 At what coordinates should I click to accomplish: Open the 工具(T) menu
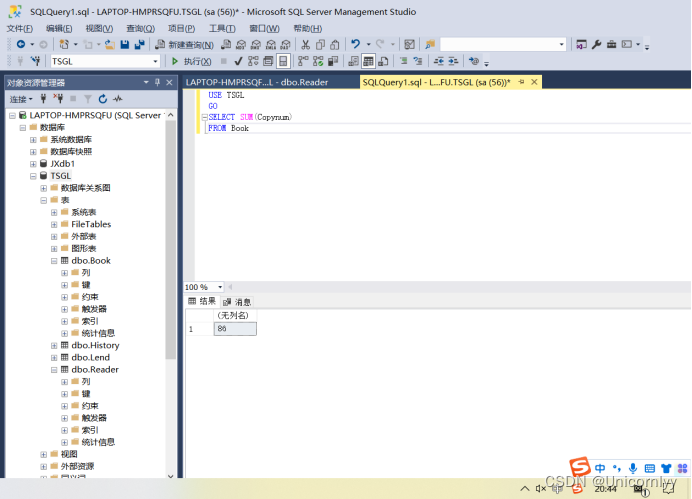point(222,29)
